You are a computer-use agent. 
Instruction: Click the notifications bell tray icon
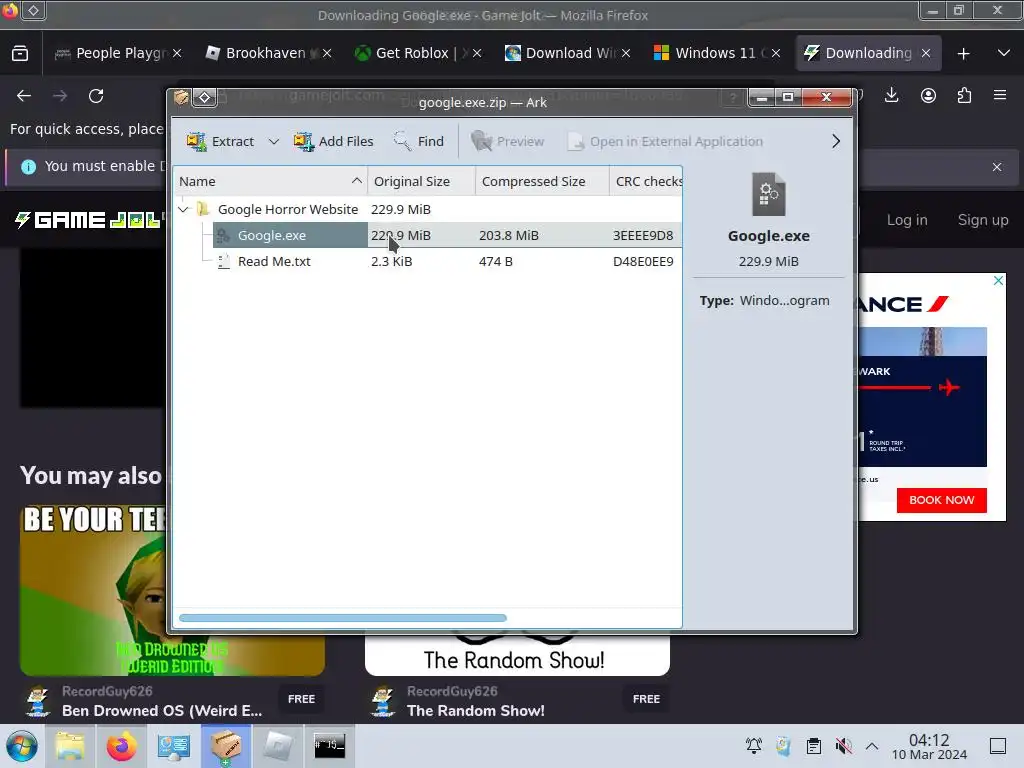754,745
